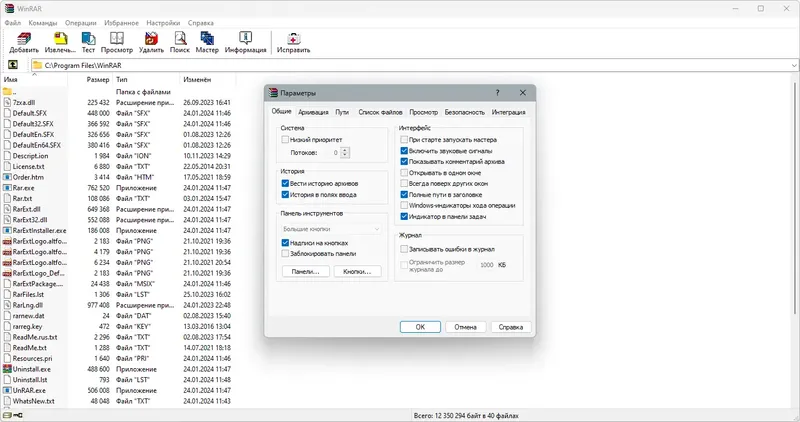This screenshot has height=422, width=800.
Task: Open the Просмотр (View) toolbar icon
Action: (117, 42)
